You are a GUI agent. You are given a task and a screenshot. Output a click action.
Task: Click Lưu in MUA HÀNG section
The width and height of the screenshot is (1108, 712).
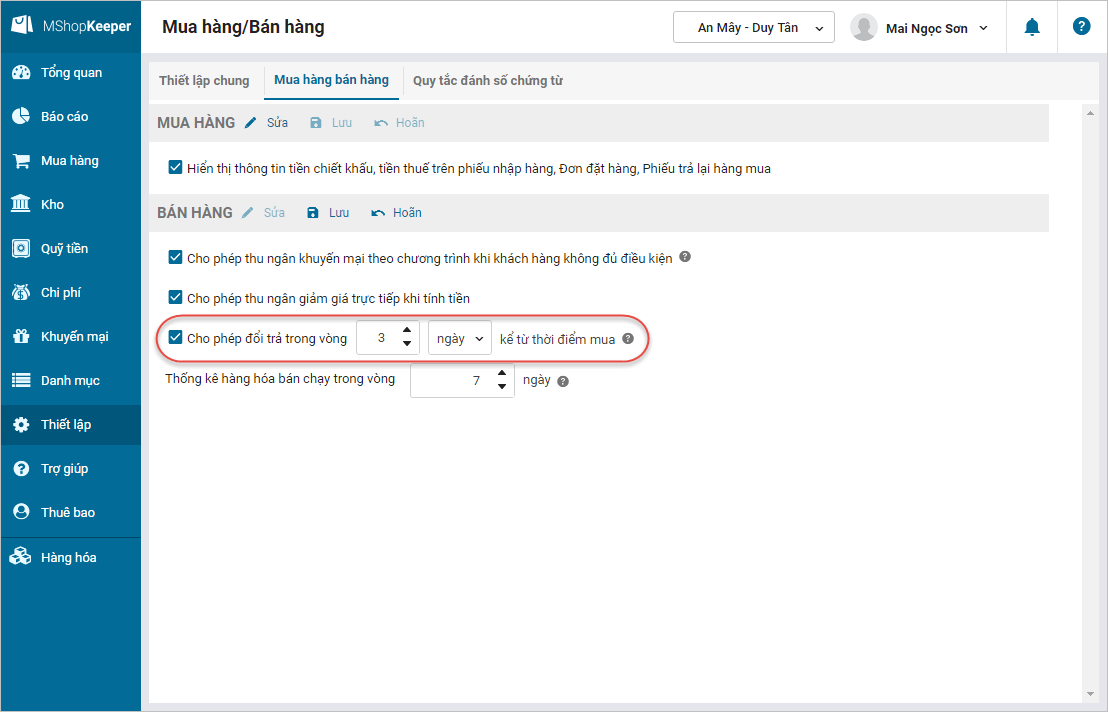tap(341, 123)
